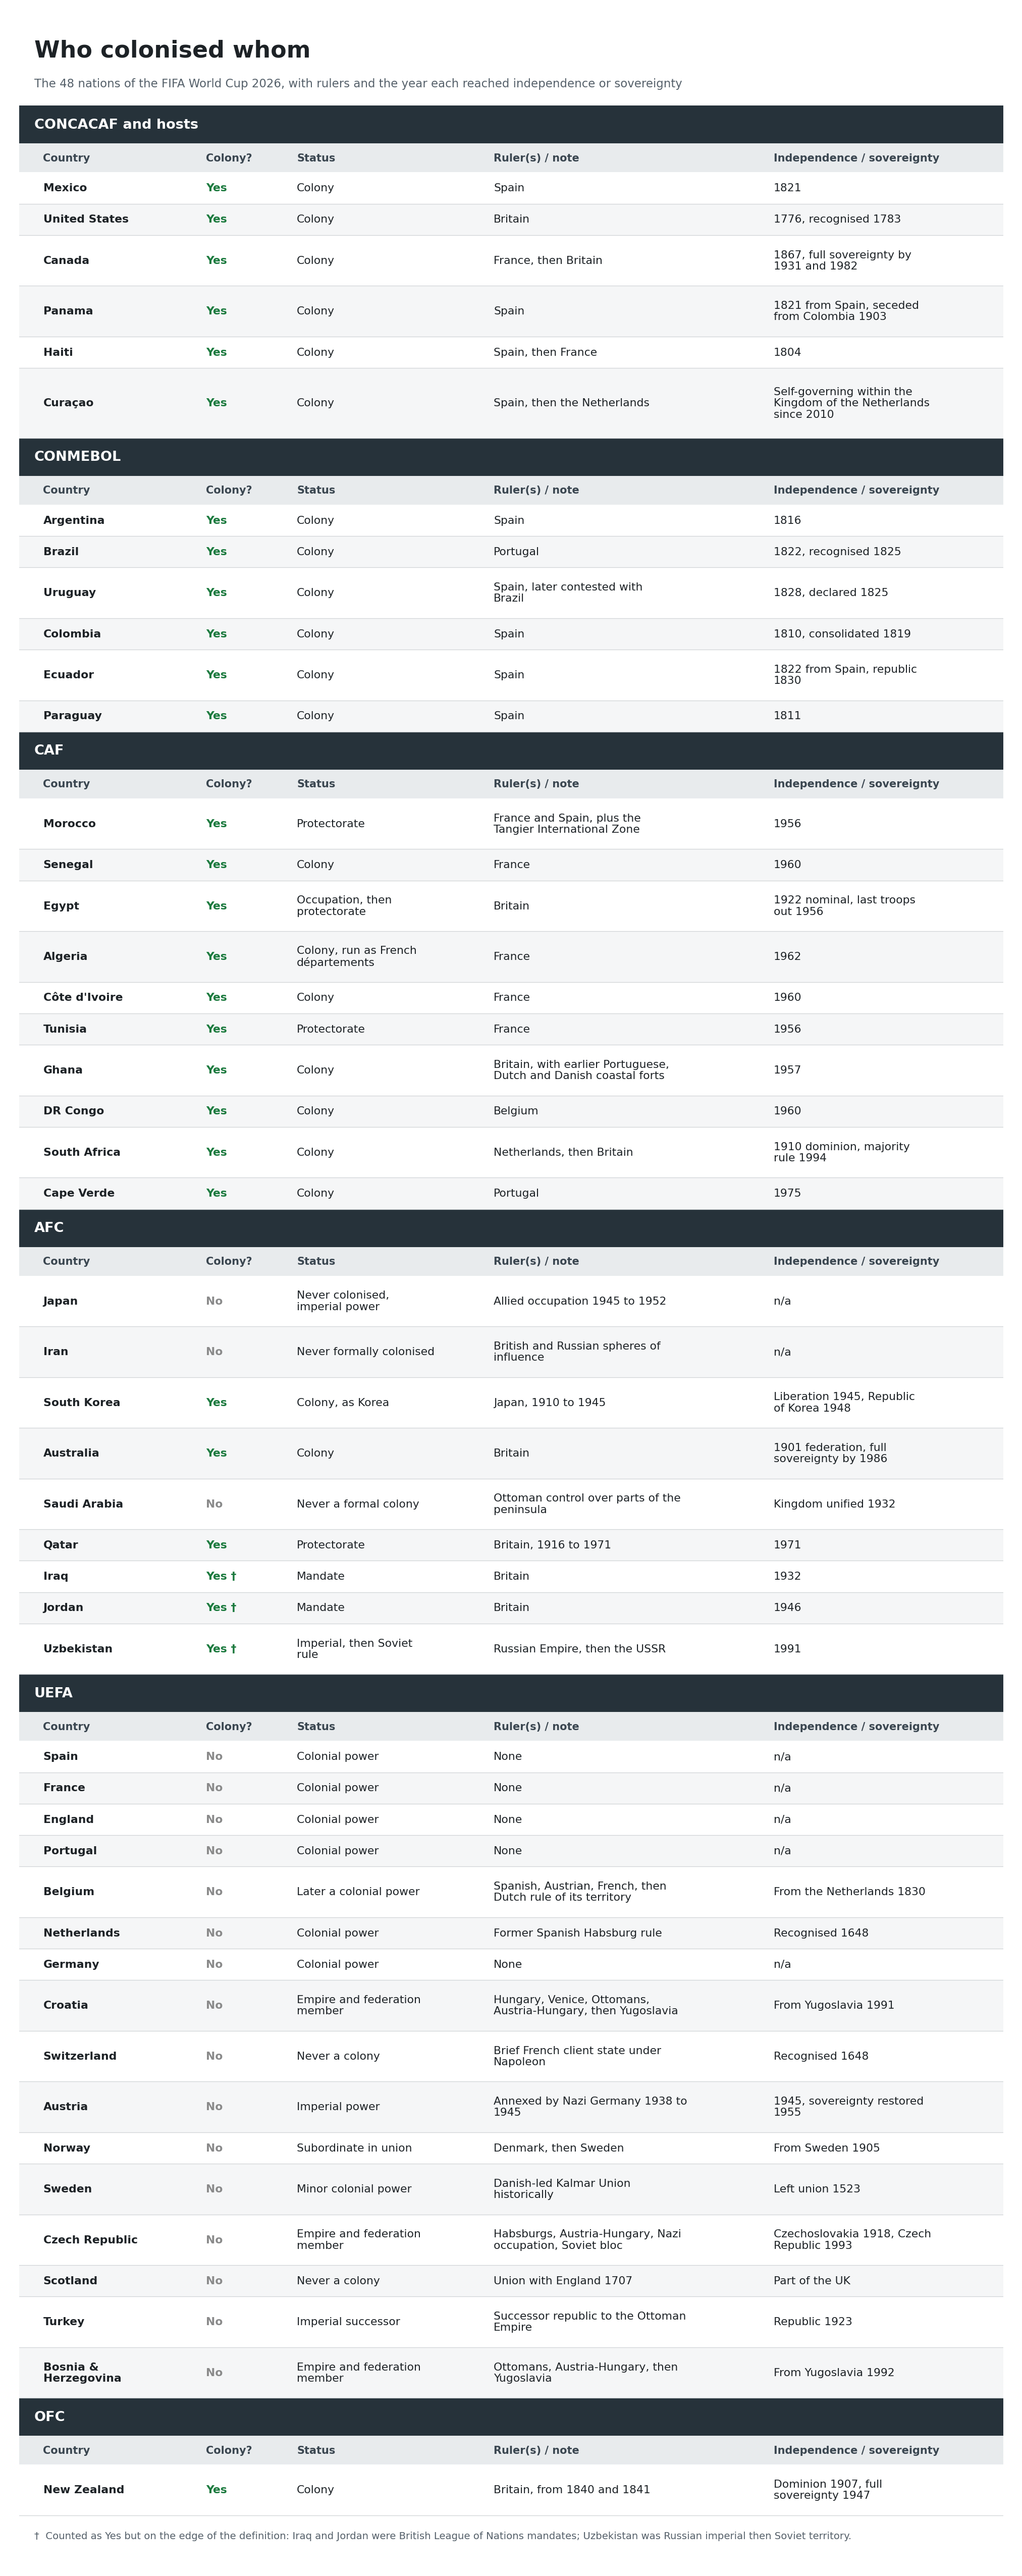The width and height of the screenshot is (1022, 2576).
Task: Select the CONMEBOL section header
Action: [x=511, y=457]
